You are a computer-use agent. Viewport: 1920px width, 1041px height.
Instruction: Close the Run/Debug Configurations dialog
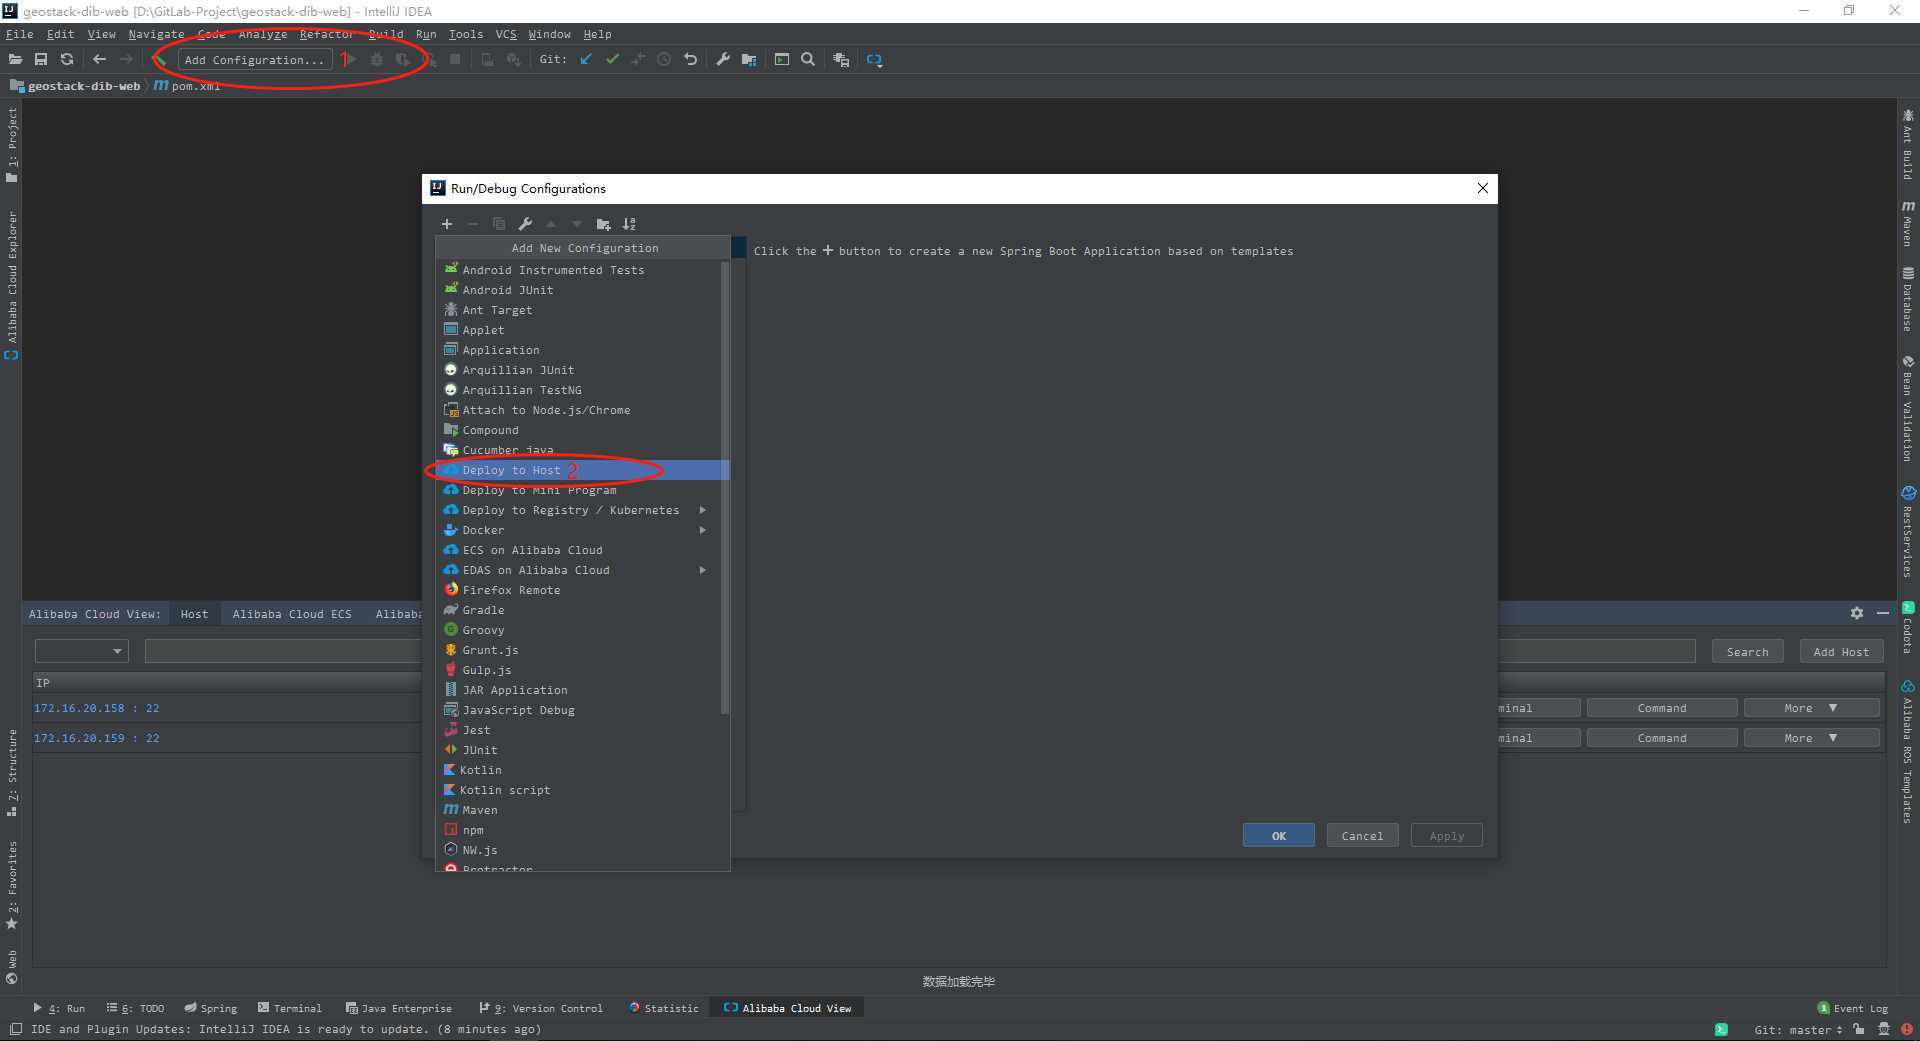1483,188
